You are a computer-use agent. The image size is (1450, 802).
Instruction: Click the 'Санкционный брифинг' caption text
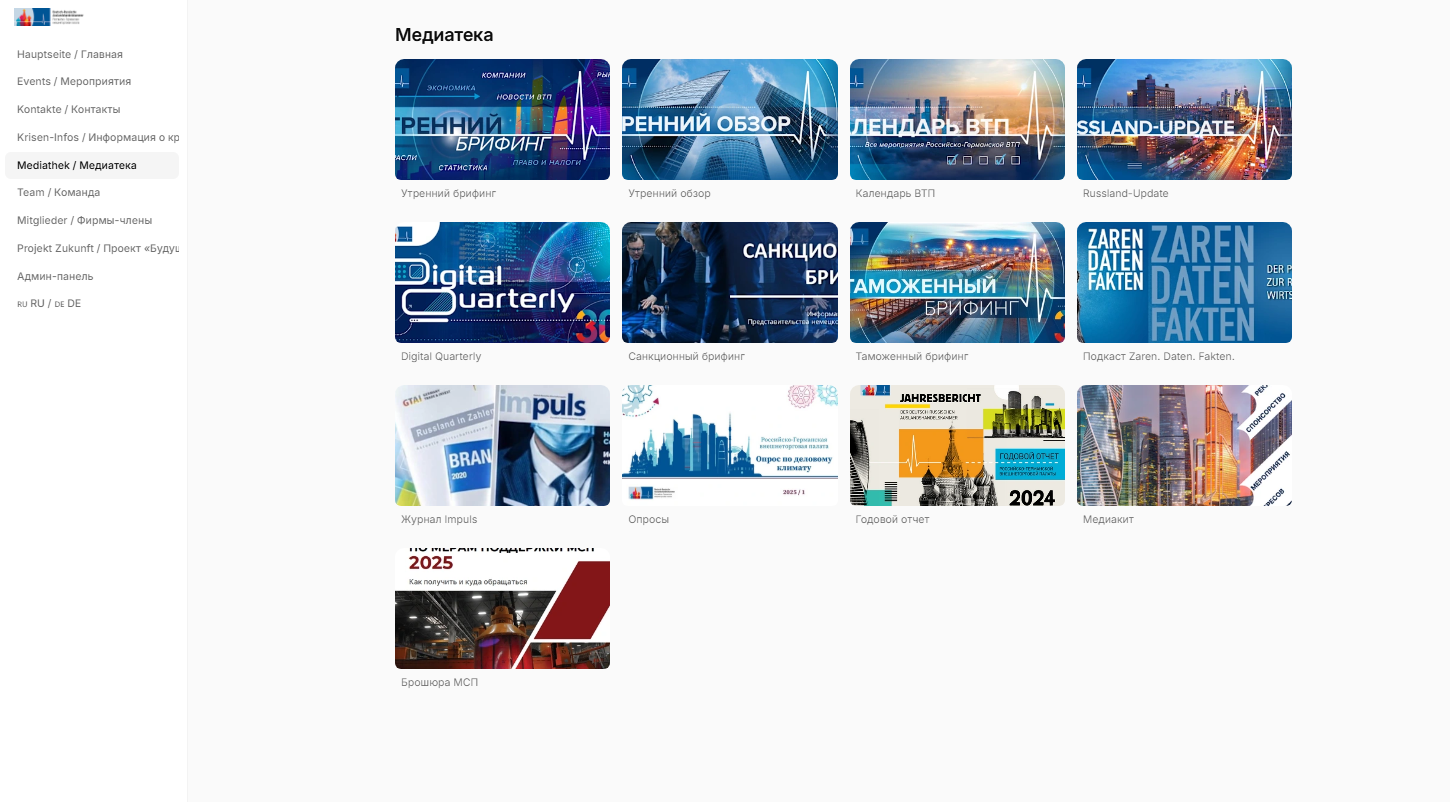tap(686, 356)
